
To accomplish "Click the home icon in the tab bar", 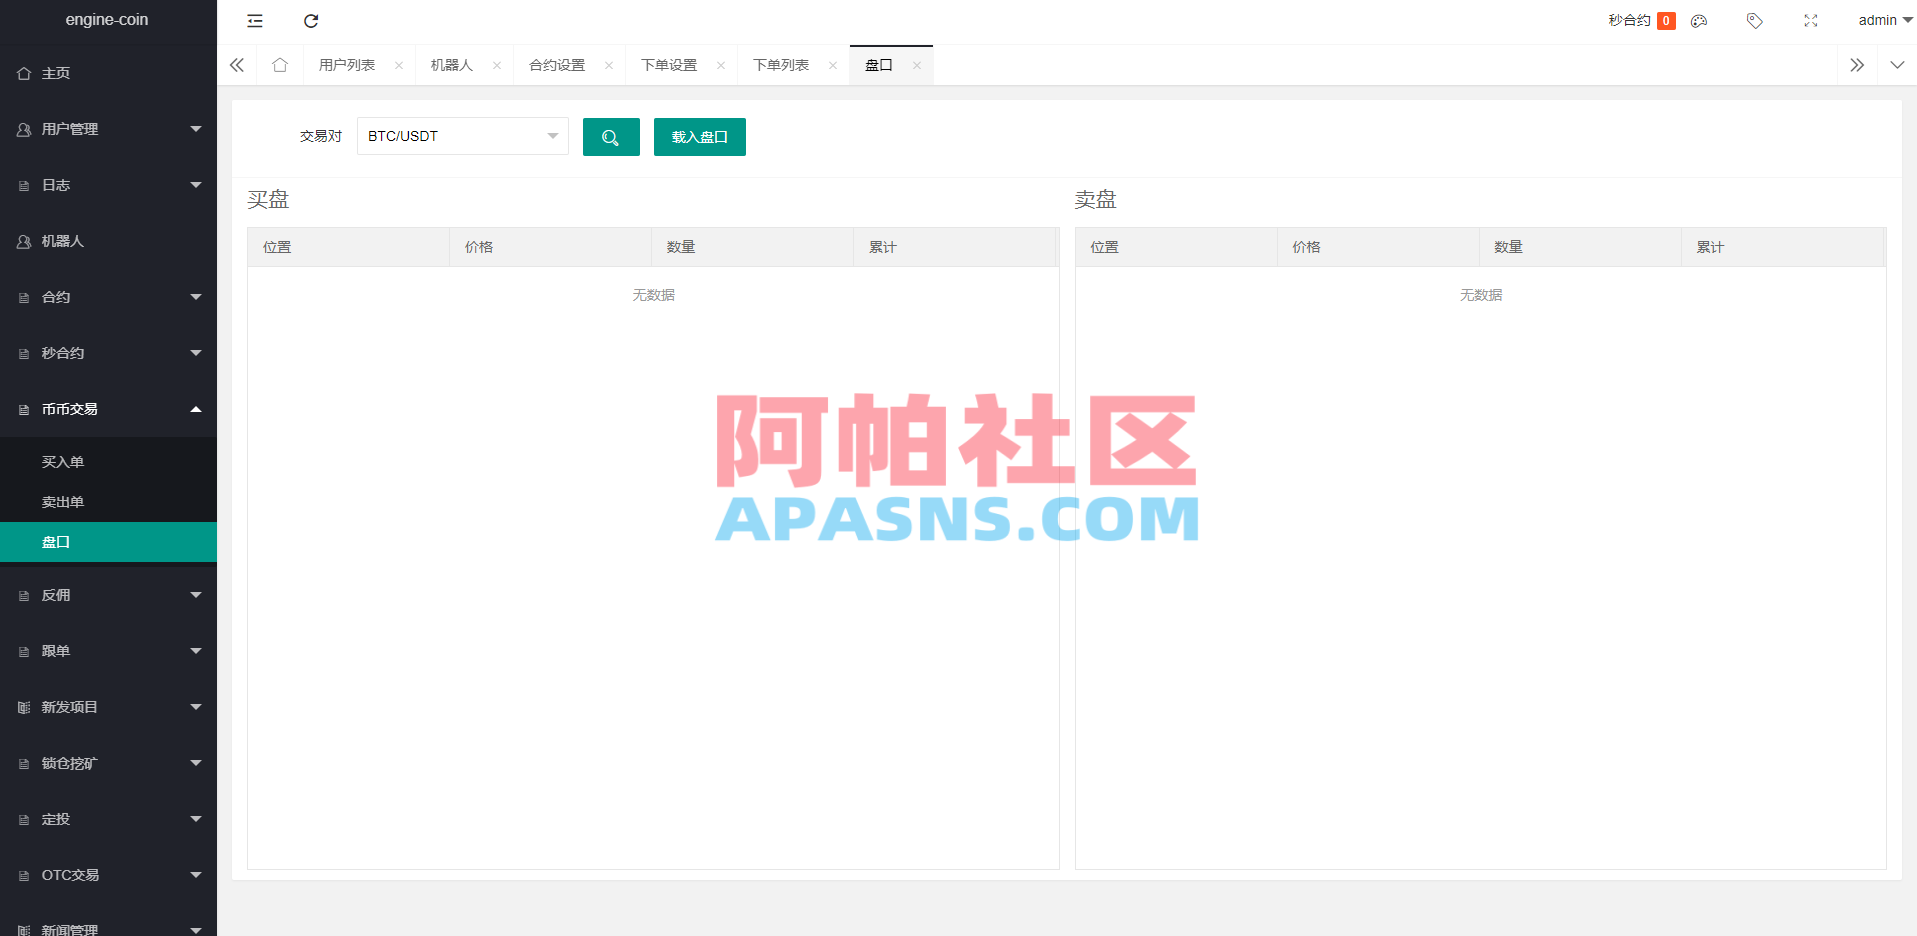I will click(x=279, y=64).
